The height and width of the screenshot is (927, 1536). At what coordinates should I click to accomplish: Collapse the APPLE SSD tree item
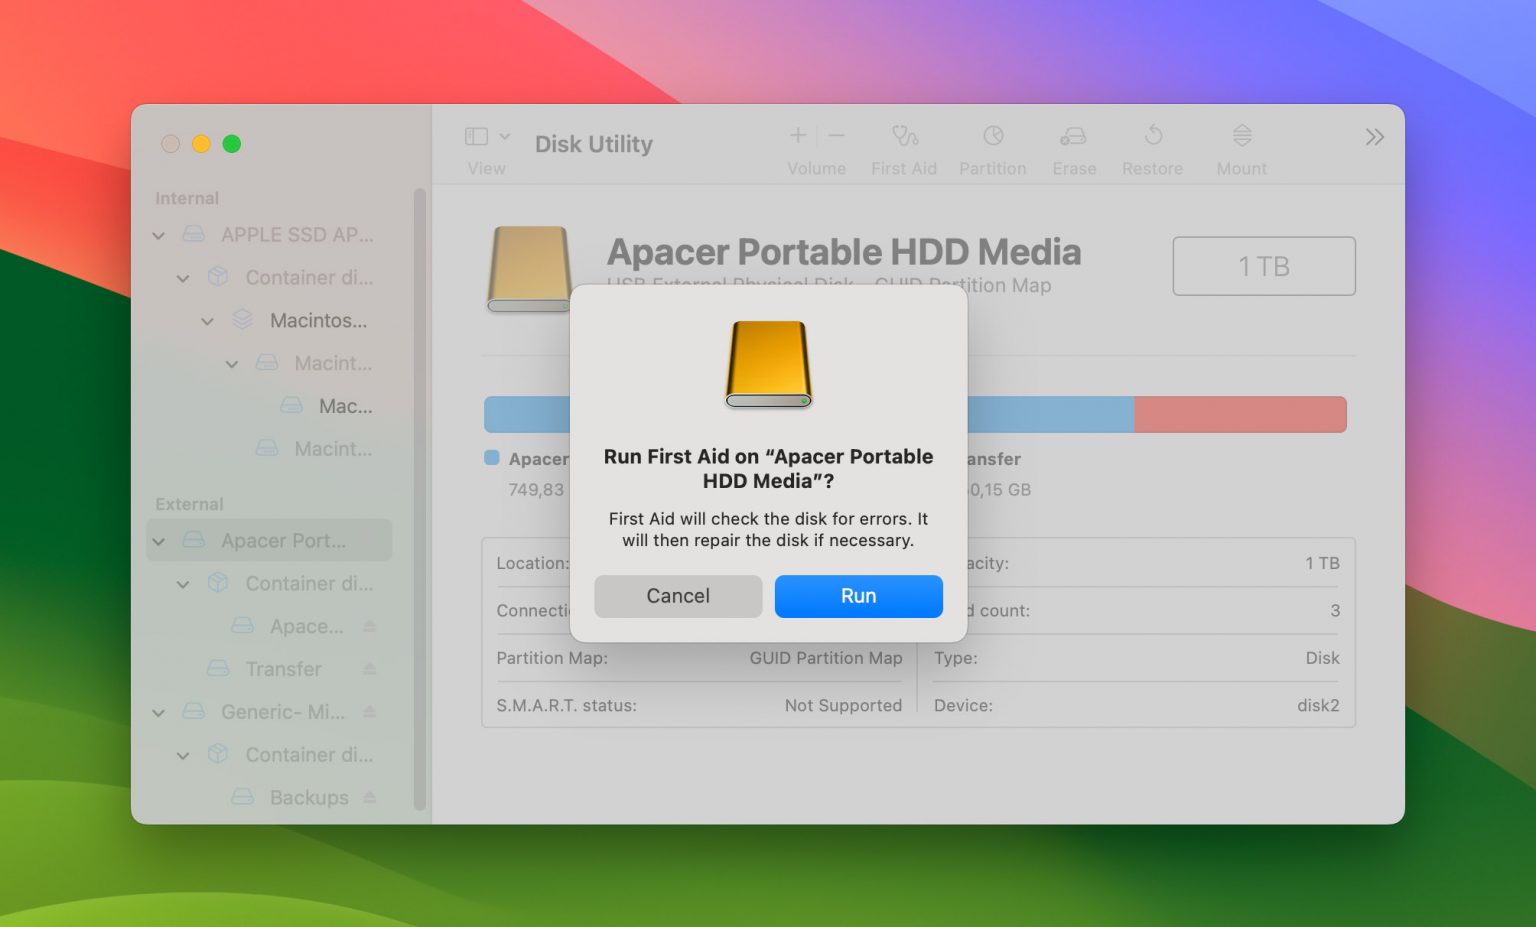pyautogui.click(x=158, y=235)
